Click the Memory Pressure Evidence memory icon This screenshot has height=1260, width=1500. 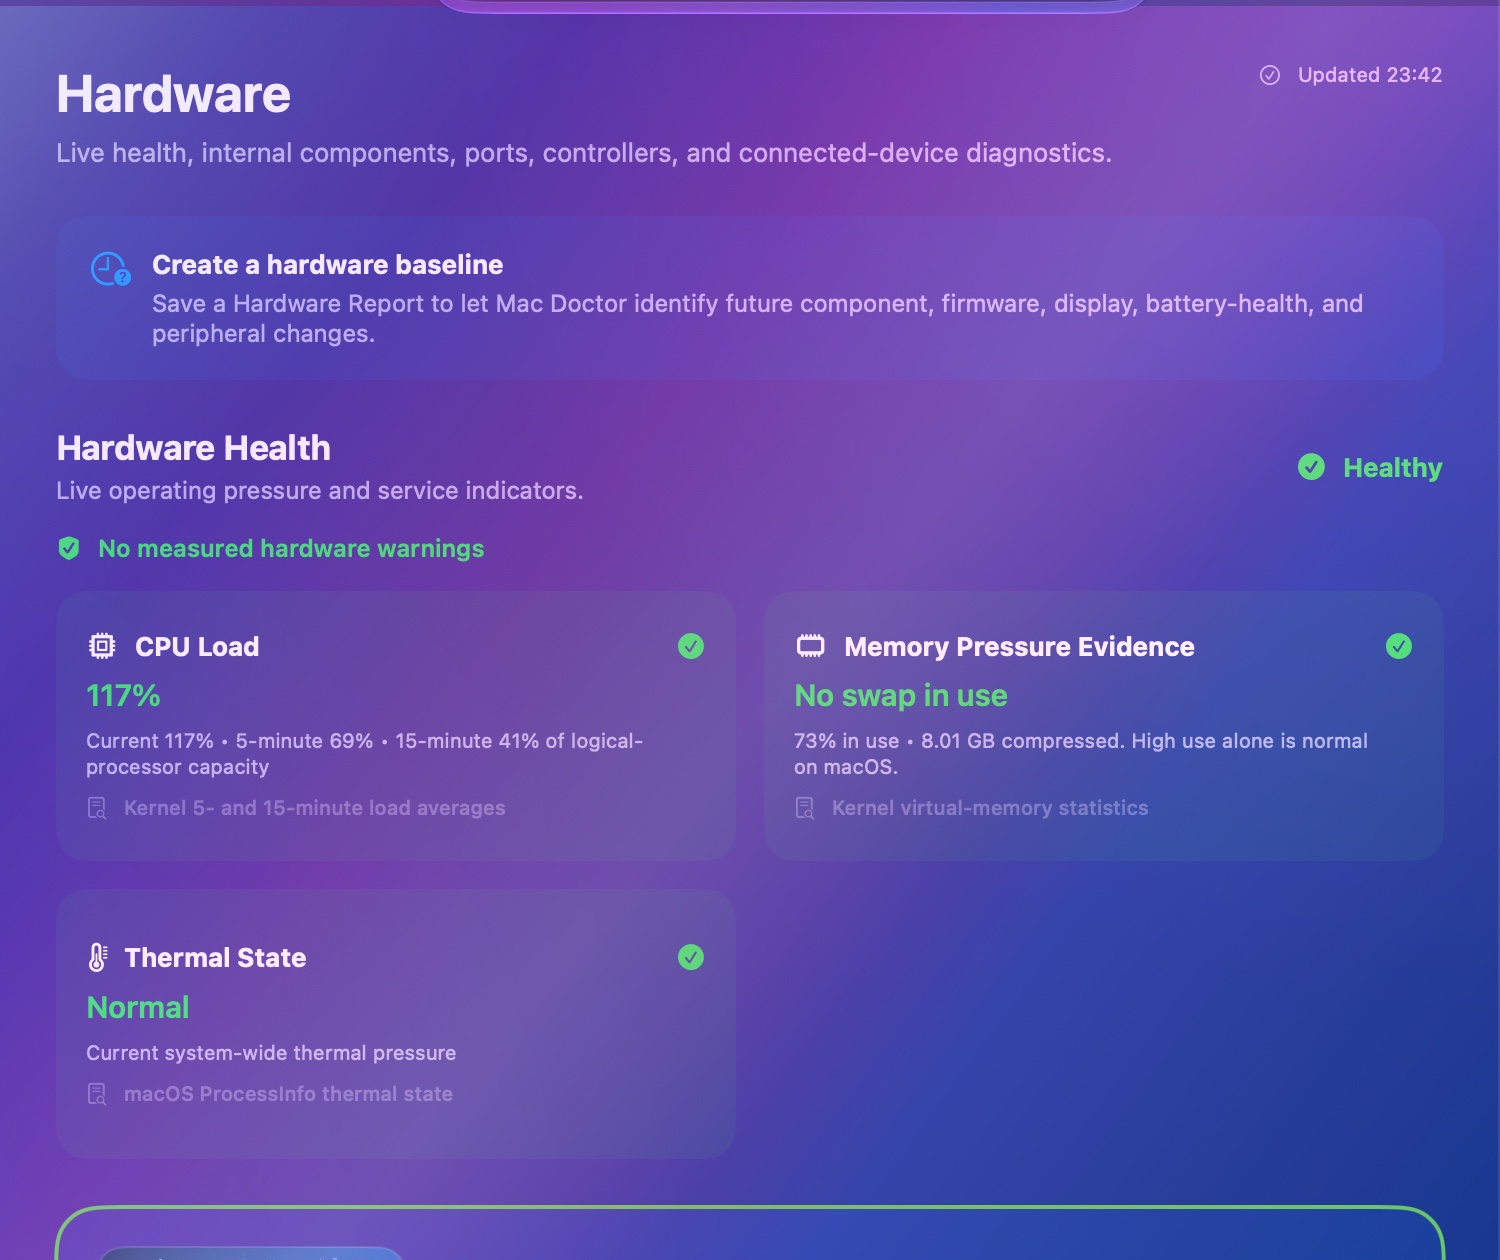(x=810, y=646)
